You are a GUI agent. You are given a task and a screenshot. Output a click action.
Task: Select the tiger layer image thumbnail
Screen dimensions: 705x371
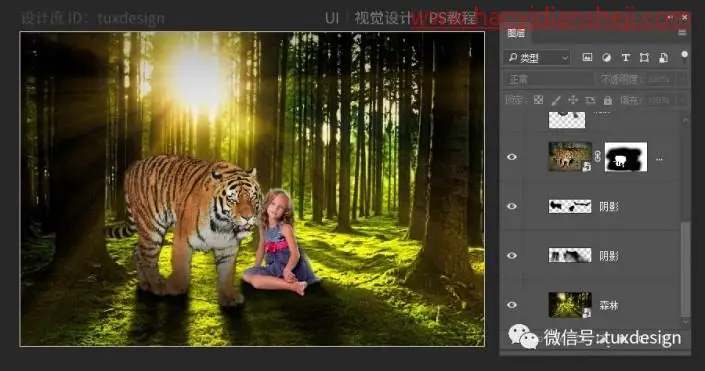click(x=570, y=156)
